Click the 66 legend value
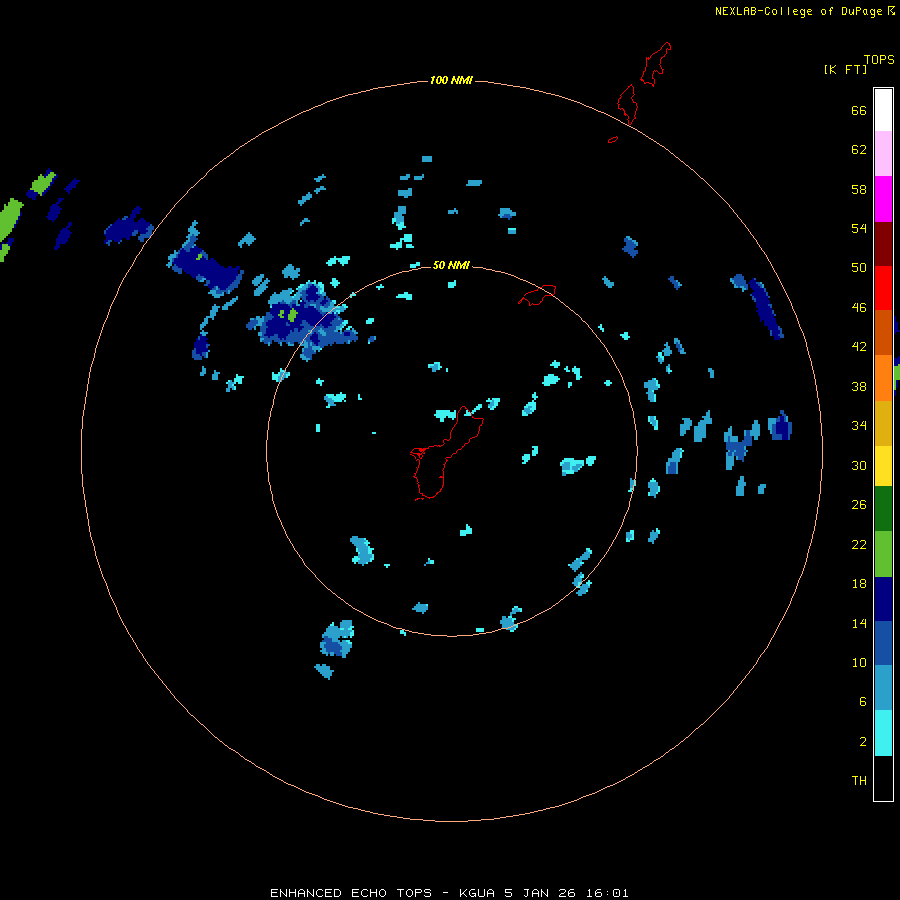This screenshot has height=900, width=900. tap(859, 111)
